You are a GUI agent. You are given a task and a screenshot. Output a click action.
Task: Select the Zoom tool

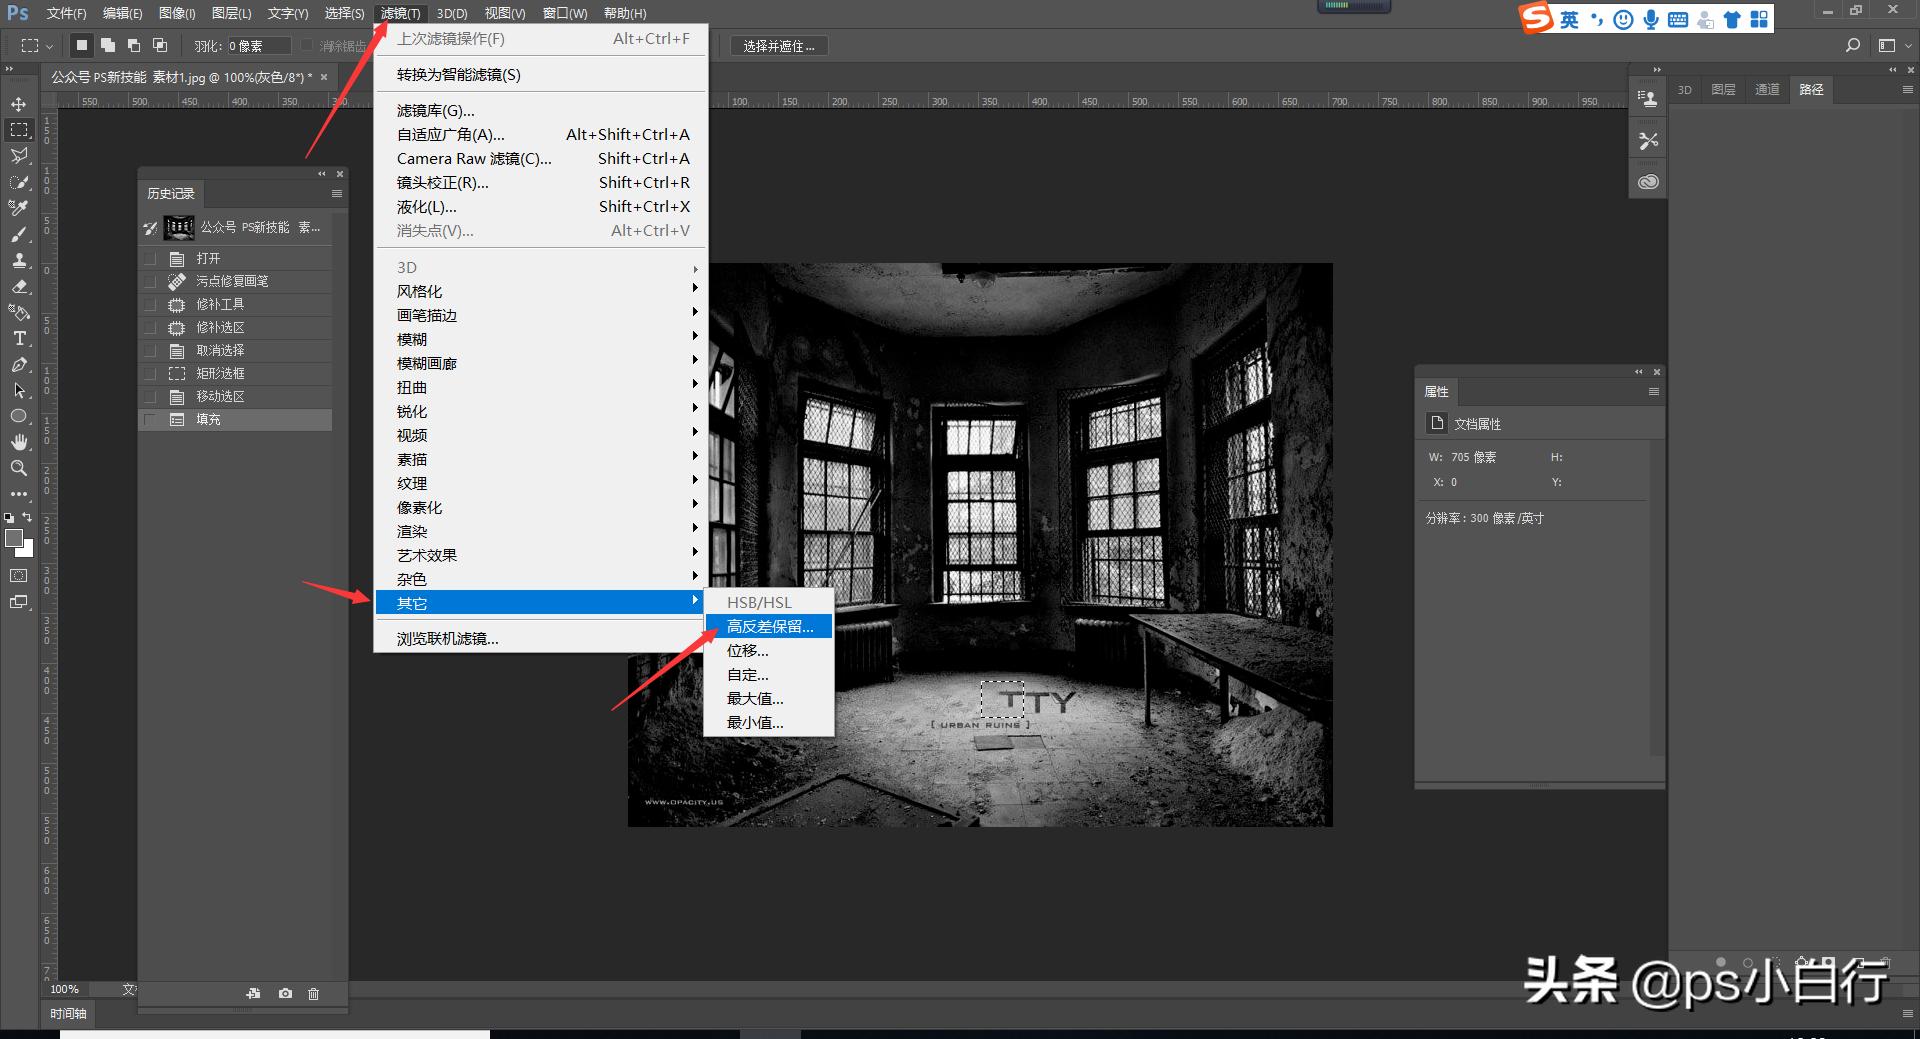(19, 468)
